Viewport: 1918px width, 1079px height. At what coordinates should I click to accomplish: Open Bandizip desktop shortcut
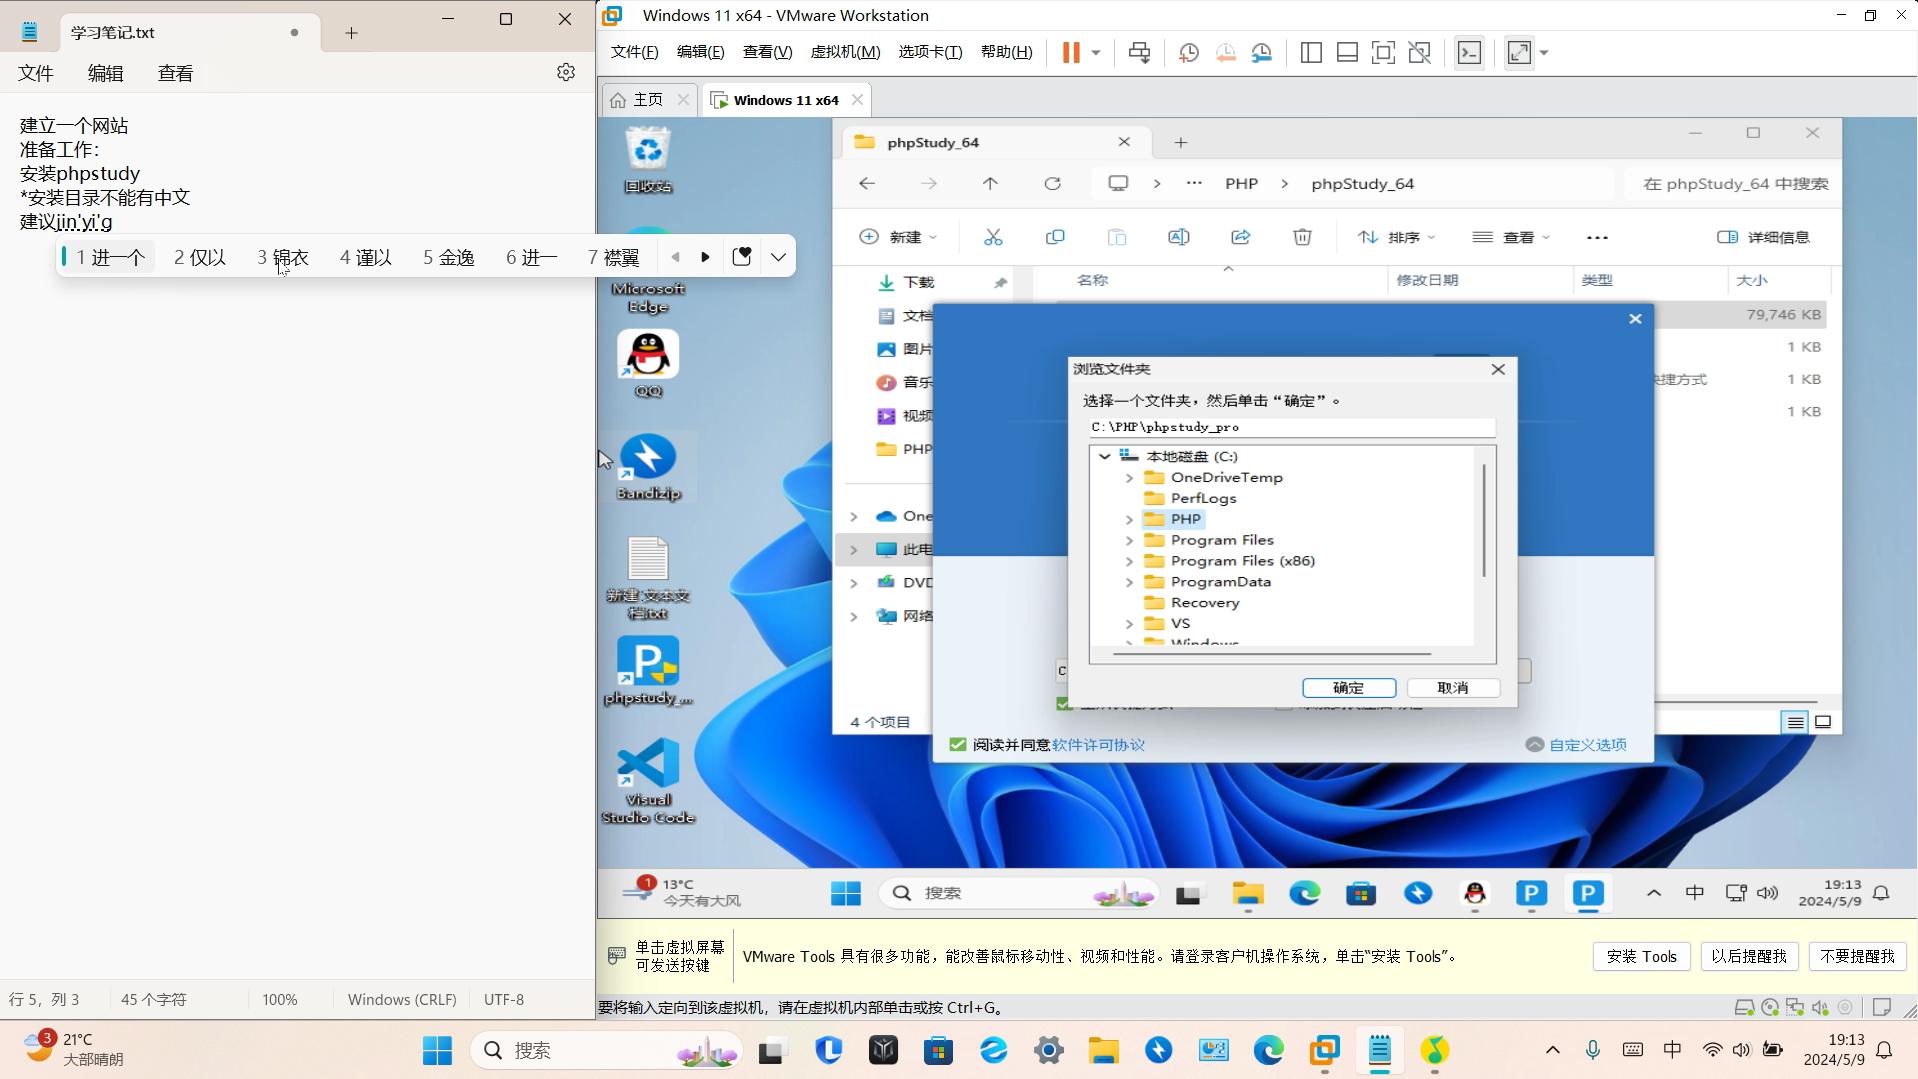click(648, 467)
